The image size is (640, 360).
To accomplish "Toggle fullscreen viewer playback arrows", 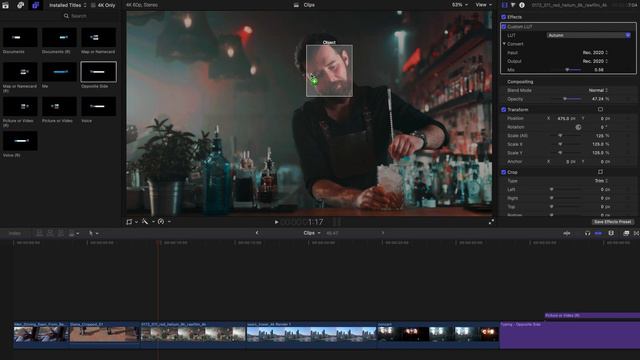I will point(491,222).
